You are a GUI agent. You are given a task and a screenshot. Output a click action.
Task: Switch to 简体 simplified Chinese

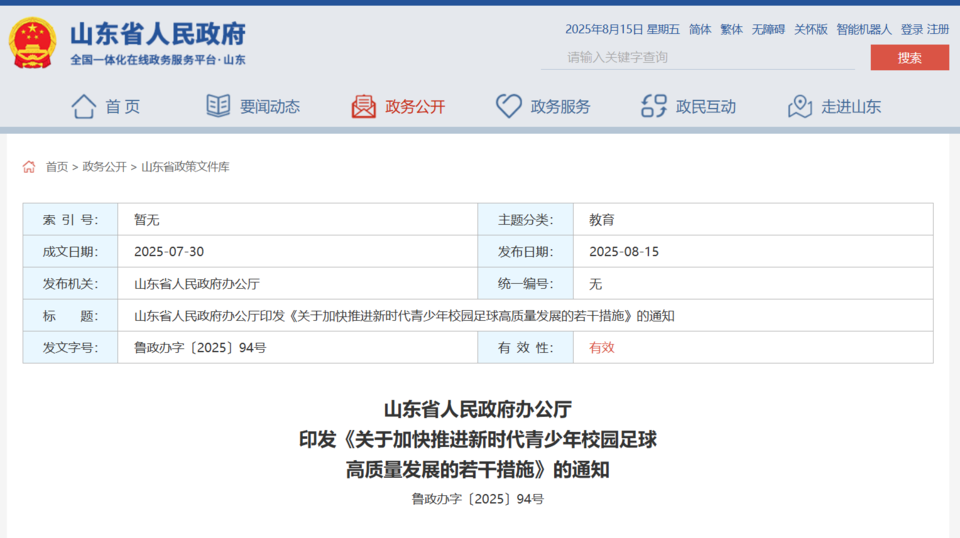pyautogui.click(x=700, y=29)
